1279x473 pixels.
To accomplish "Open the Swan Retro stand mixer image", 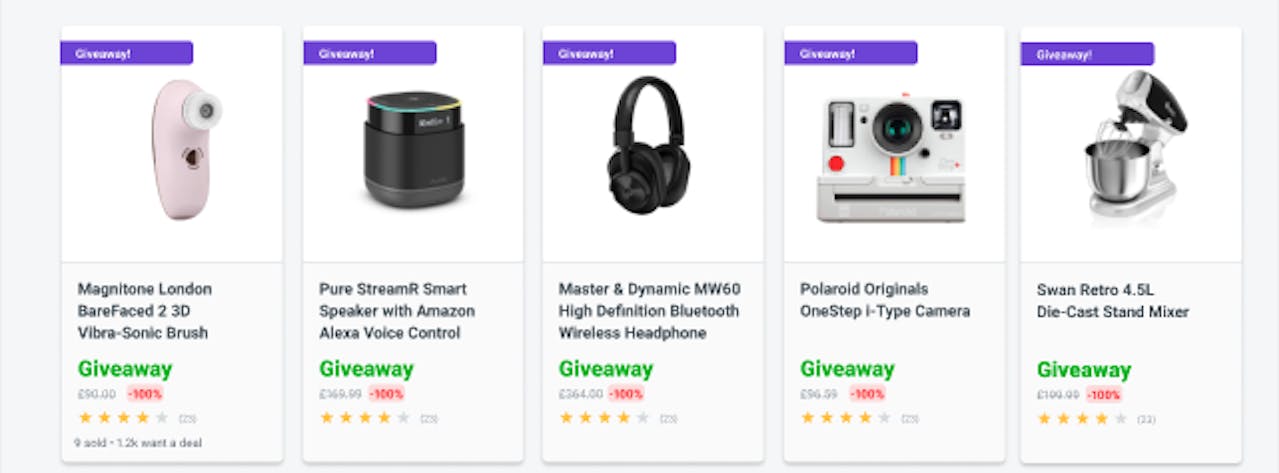I will (1135, 143).
